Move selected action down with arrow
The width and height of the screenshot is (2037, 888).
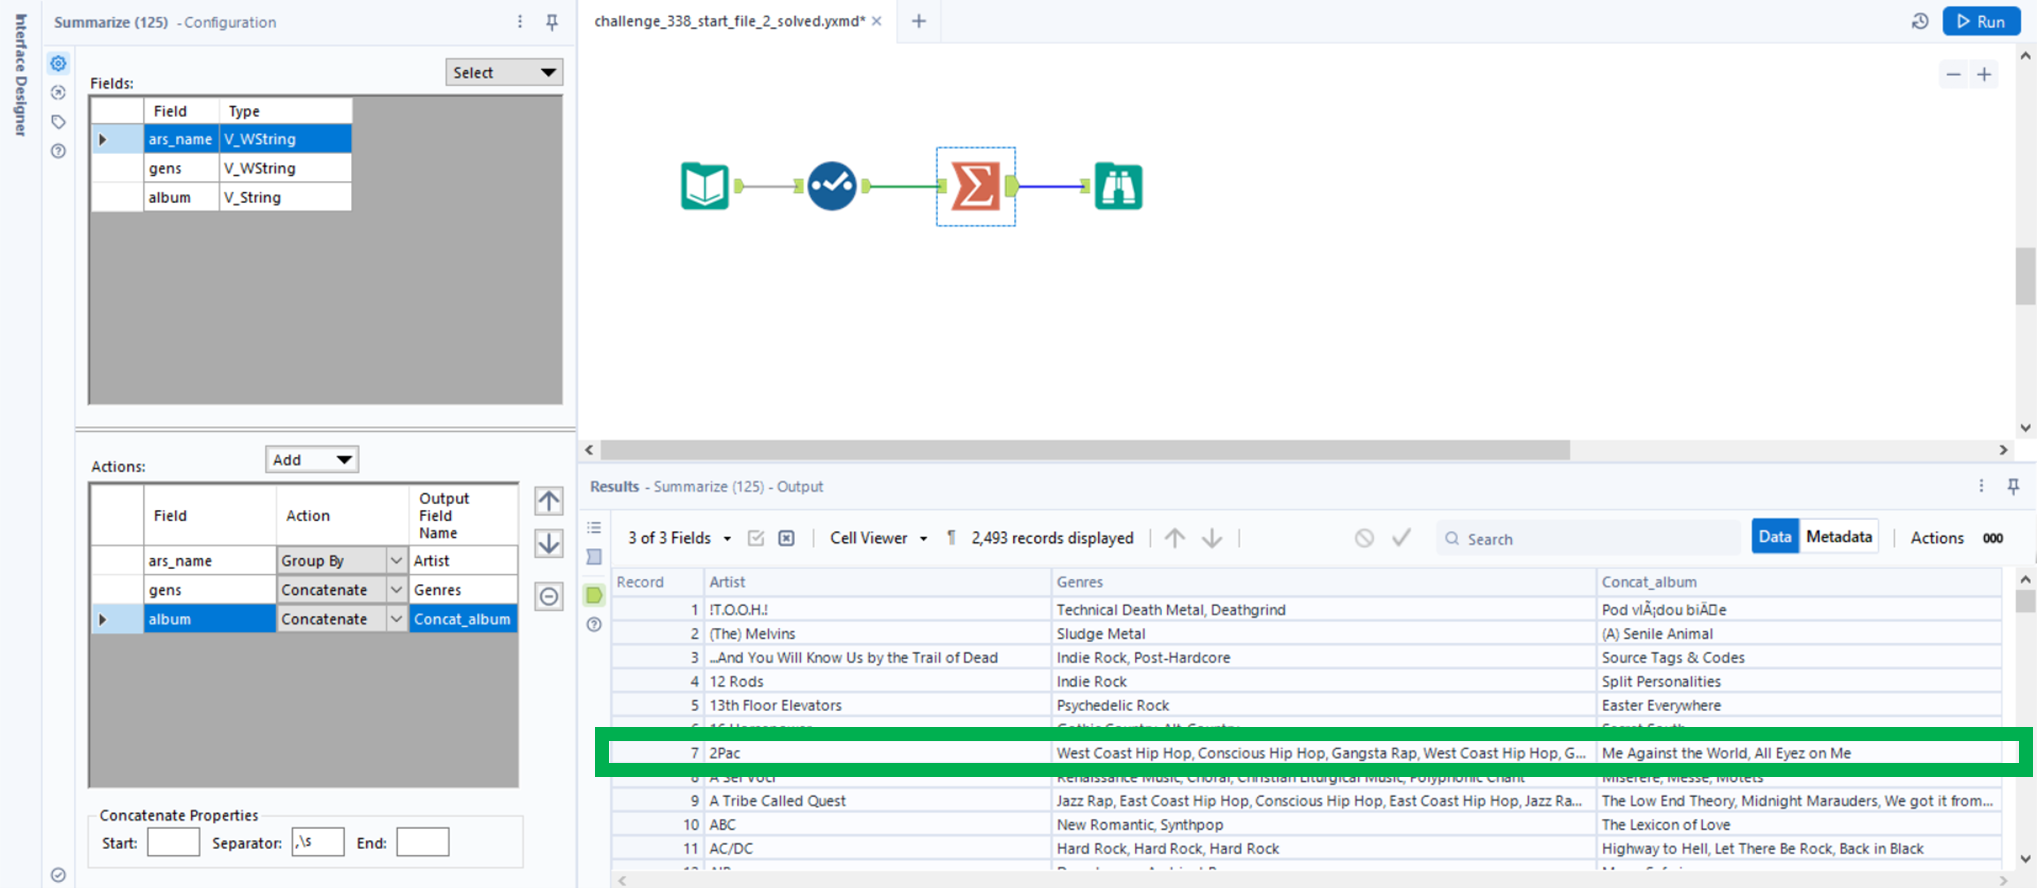pyautogui.click(x=549, y=544)
